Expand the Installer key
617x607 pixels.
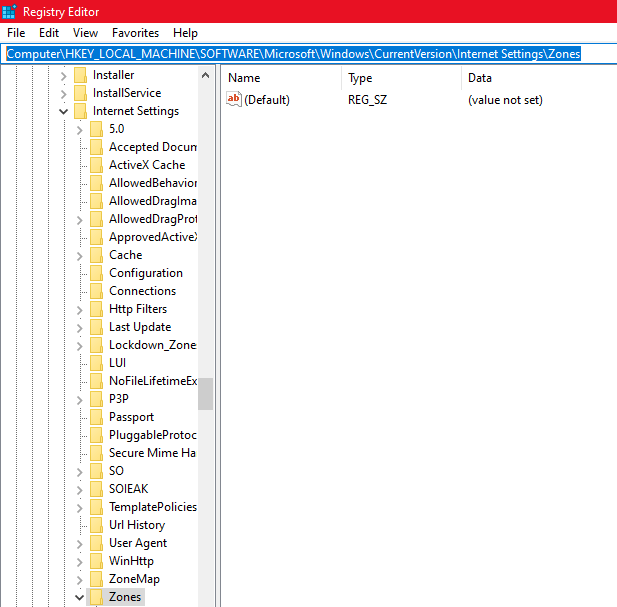(64, 76)
